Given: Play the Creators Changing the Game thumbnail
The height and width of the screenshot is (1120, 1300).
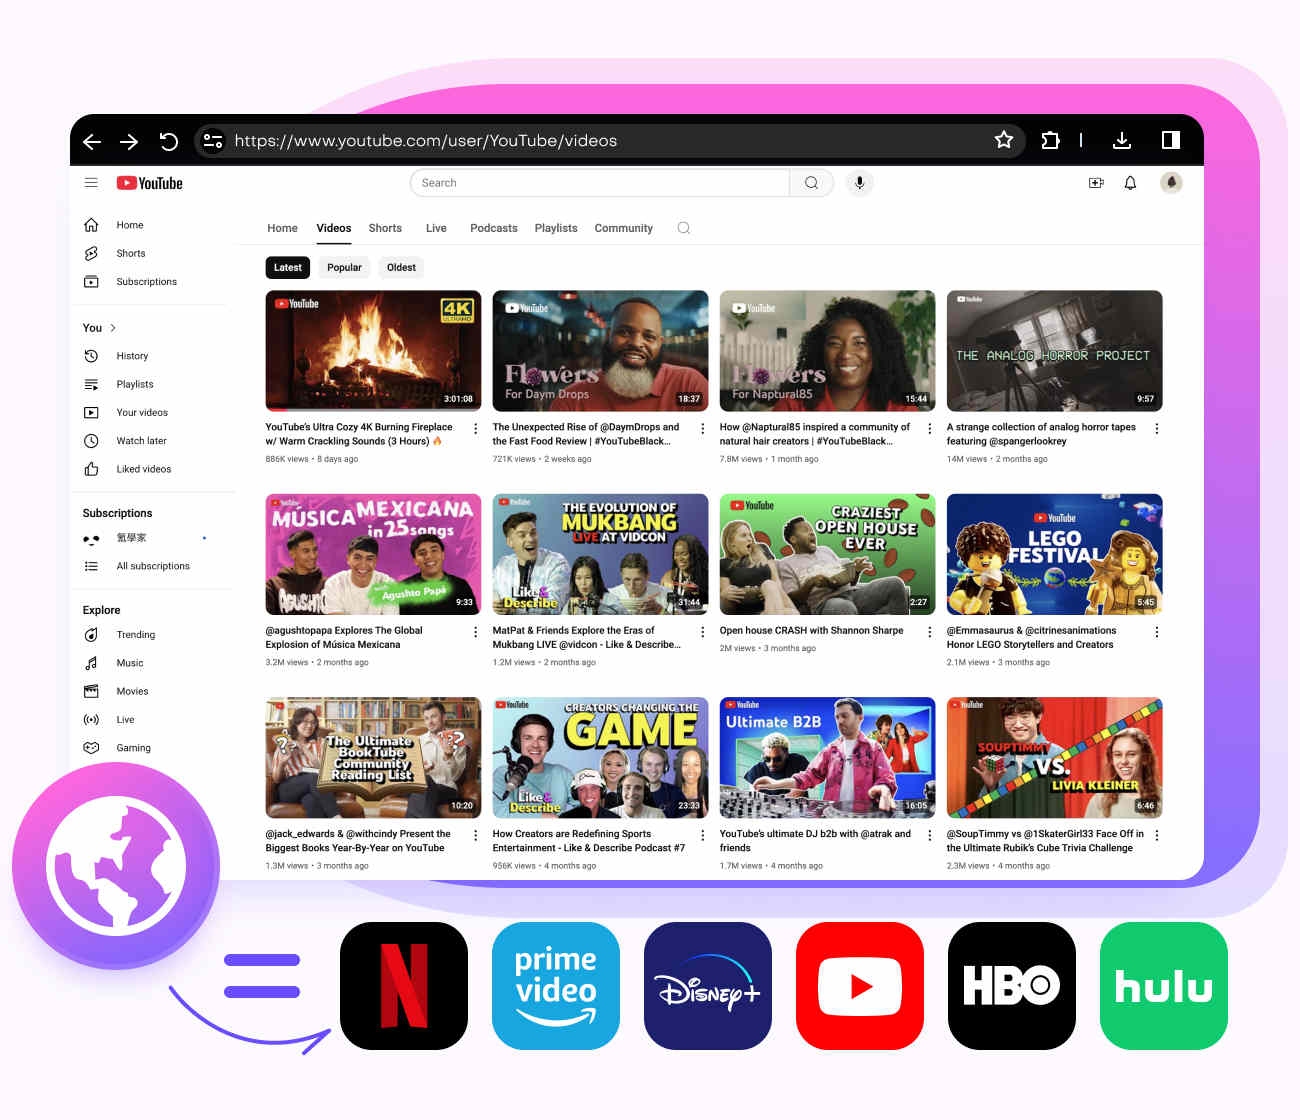Looking at the screenshot, I should click(600, 758).
